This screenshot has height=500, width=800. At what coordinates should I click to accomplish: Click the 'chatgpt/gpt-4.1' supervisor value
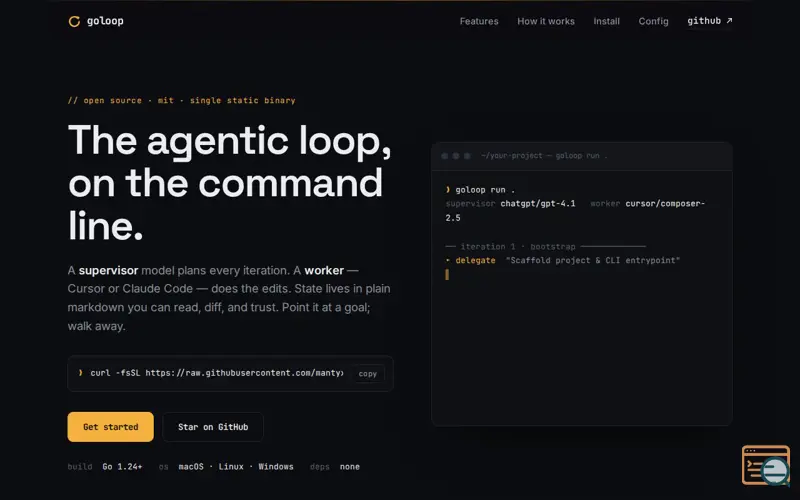(x=538, y=204)
